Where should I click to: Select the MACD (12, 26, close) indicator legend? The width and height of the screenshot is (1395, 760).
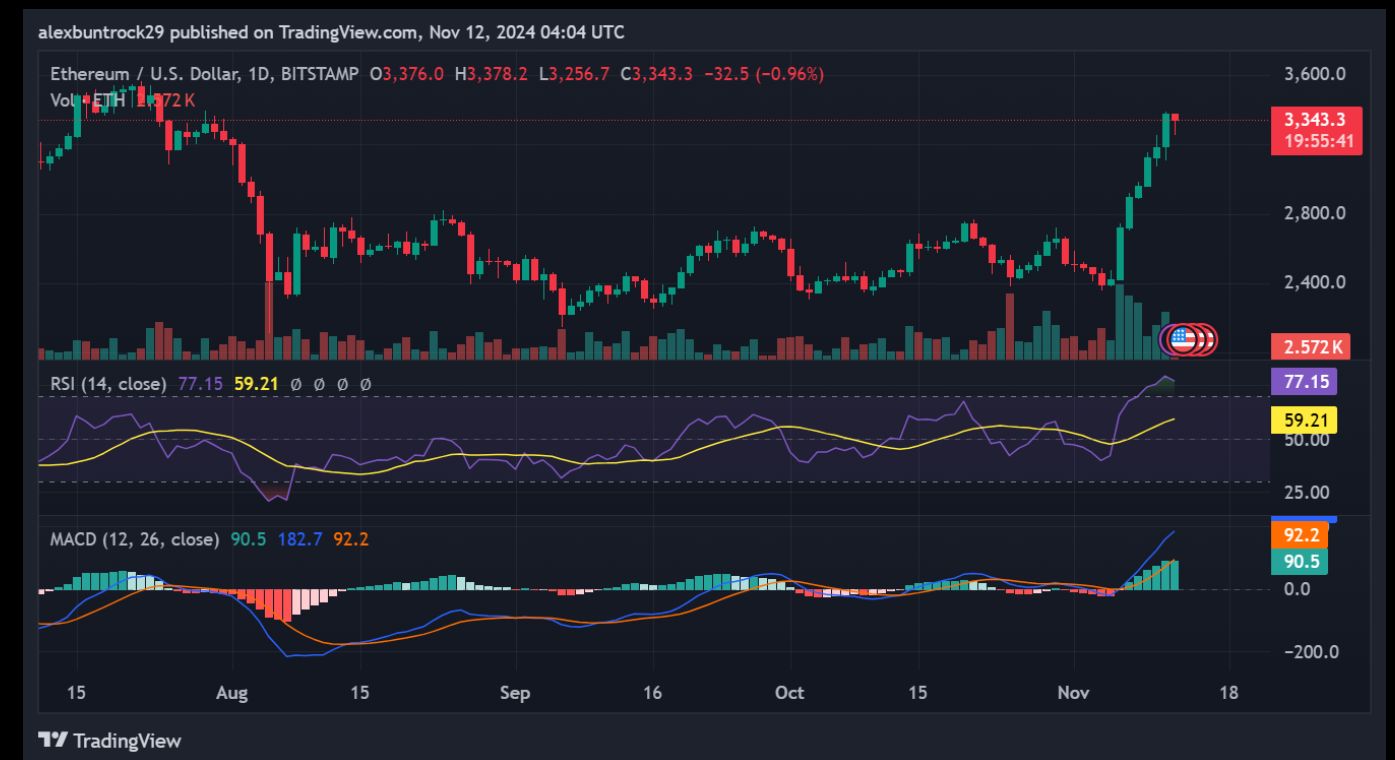tap(135, 539)
